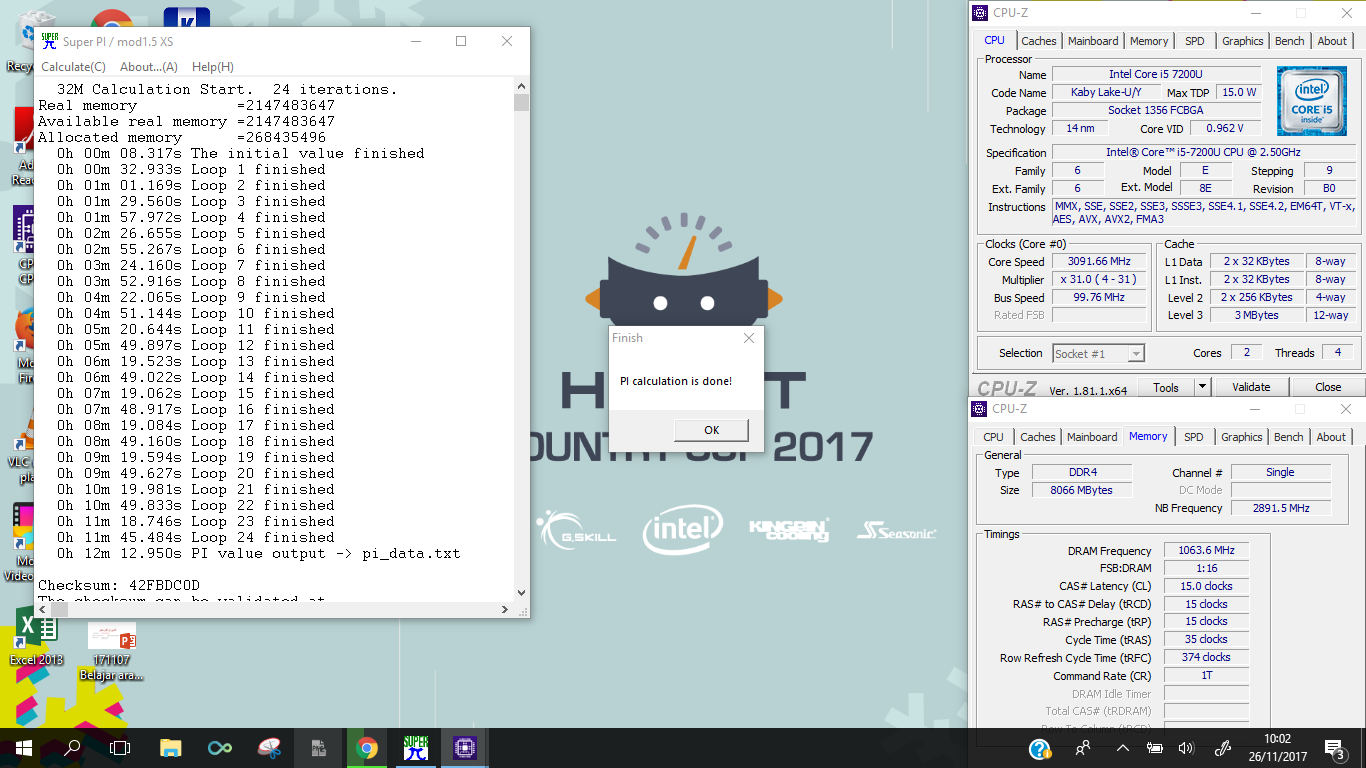This screenshot has height=768, width=1366.
Task: Click upper CPU-Z window title icon
Action: [980, 13]
